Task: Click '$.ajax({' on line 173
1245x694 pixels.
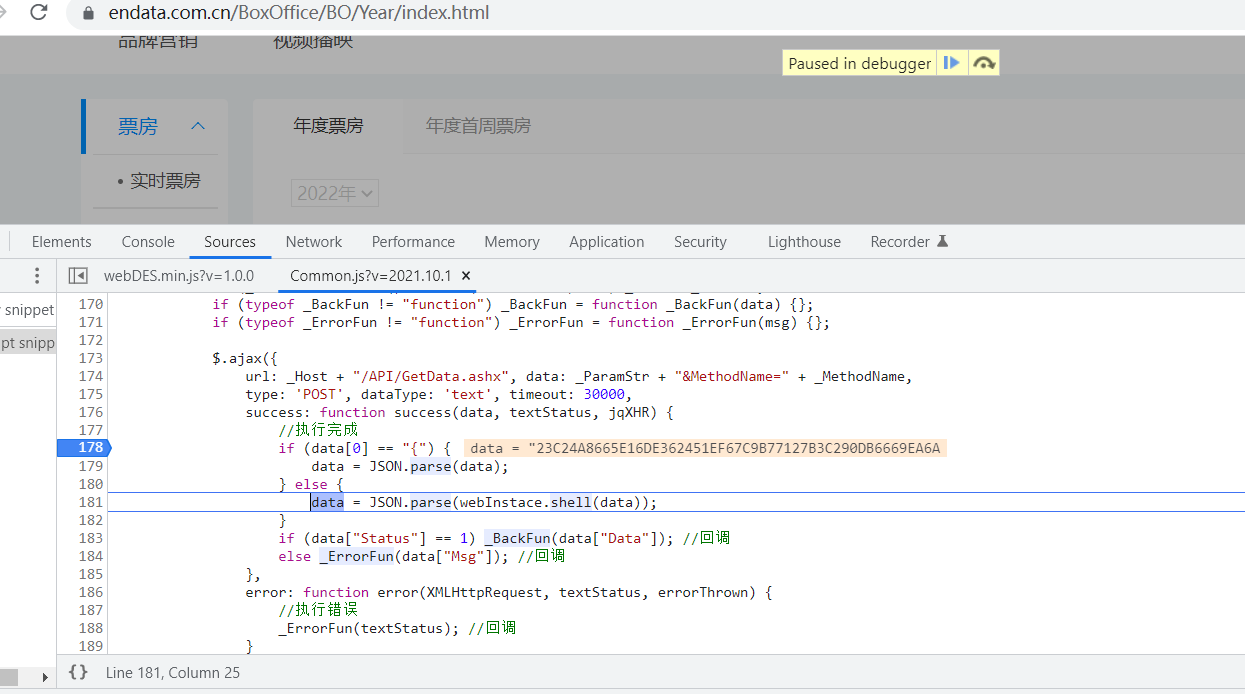Action: (x=245, y=358)
